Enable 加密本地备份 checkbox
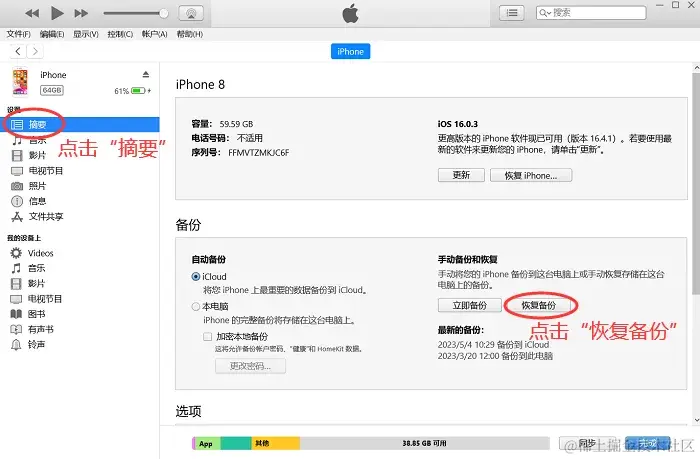 [x=208, y=336]
